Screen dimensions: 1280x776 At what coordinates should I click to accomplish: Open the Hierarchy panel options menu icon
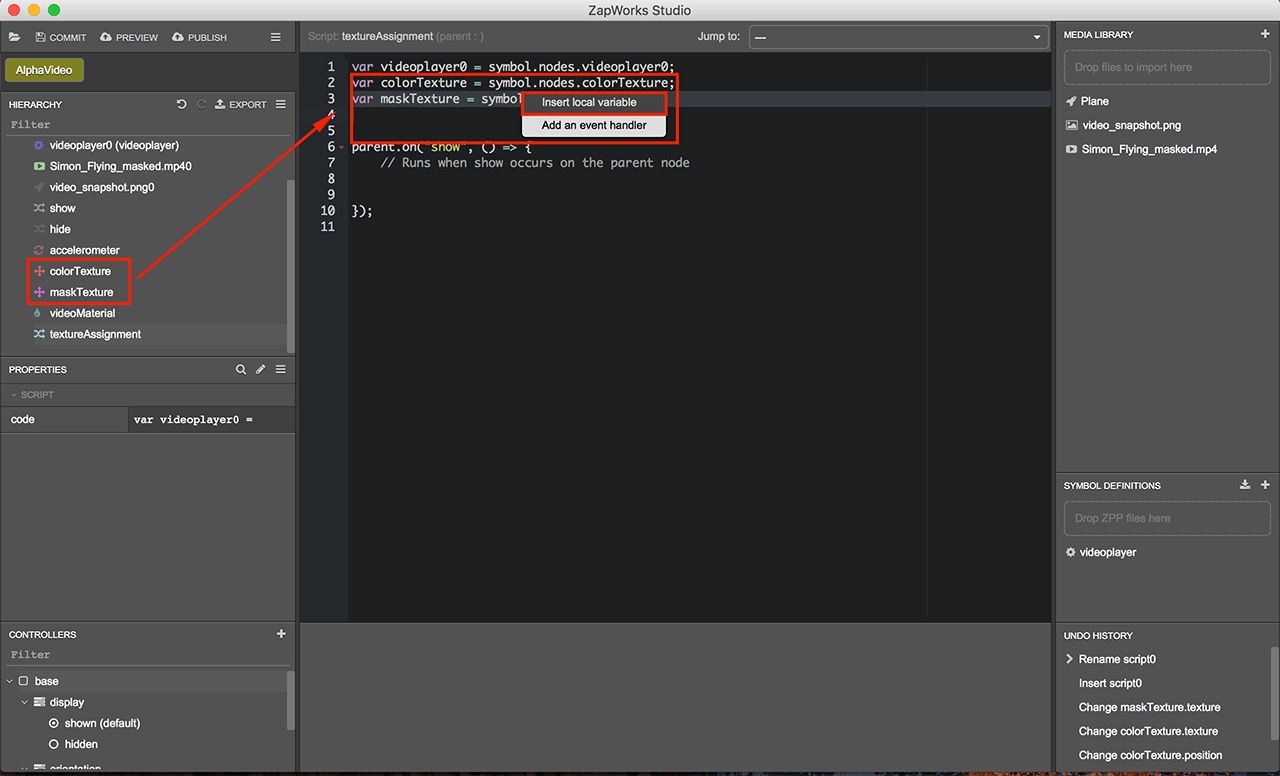click(x=281, y=104)
